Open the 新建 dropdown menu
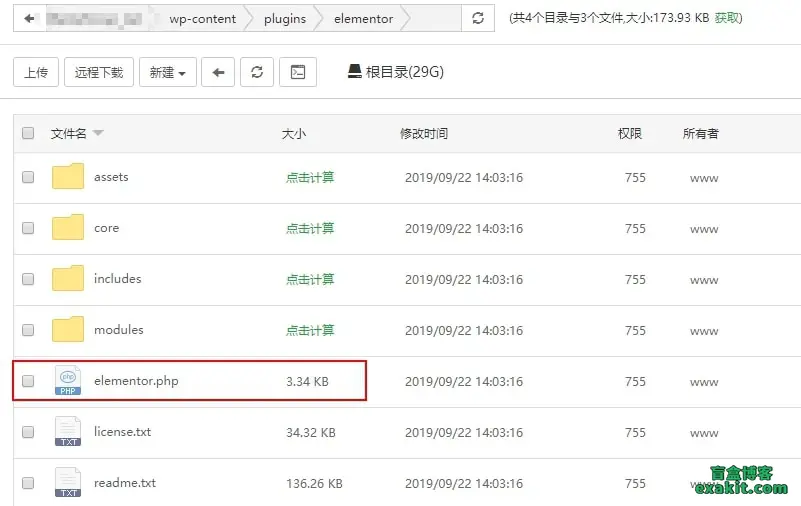This screenshot has height=506, width=801. point(167,72)
